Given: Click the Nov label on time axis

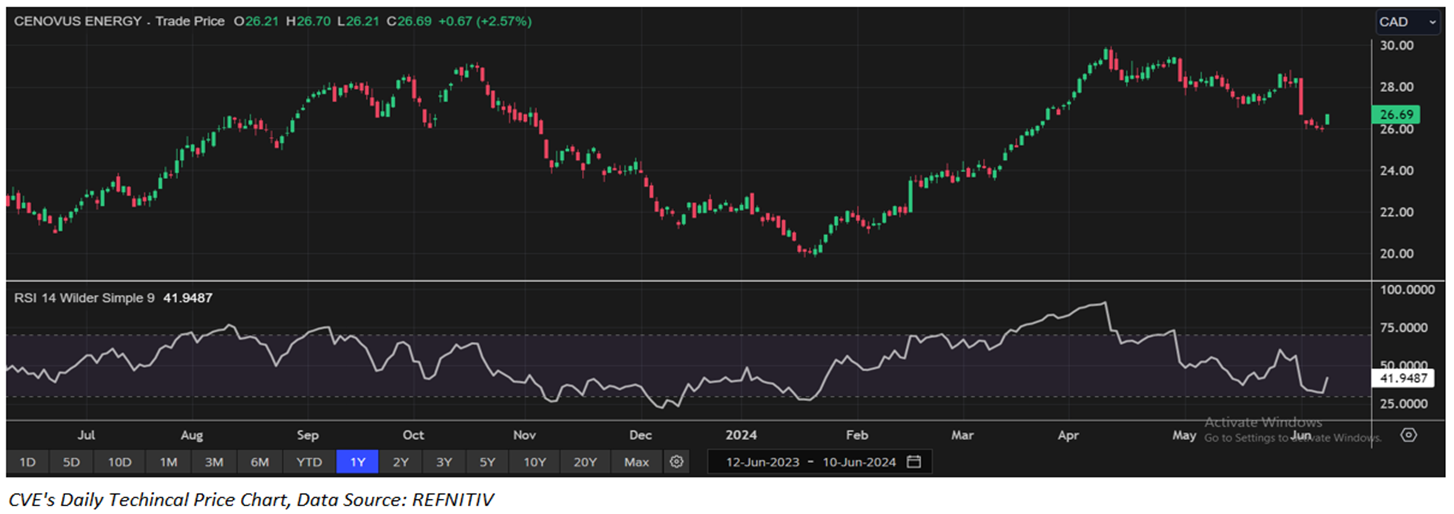Looking at the screenshot, I should click(525, 436).
